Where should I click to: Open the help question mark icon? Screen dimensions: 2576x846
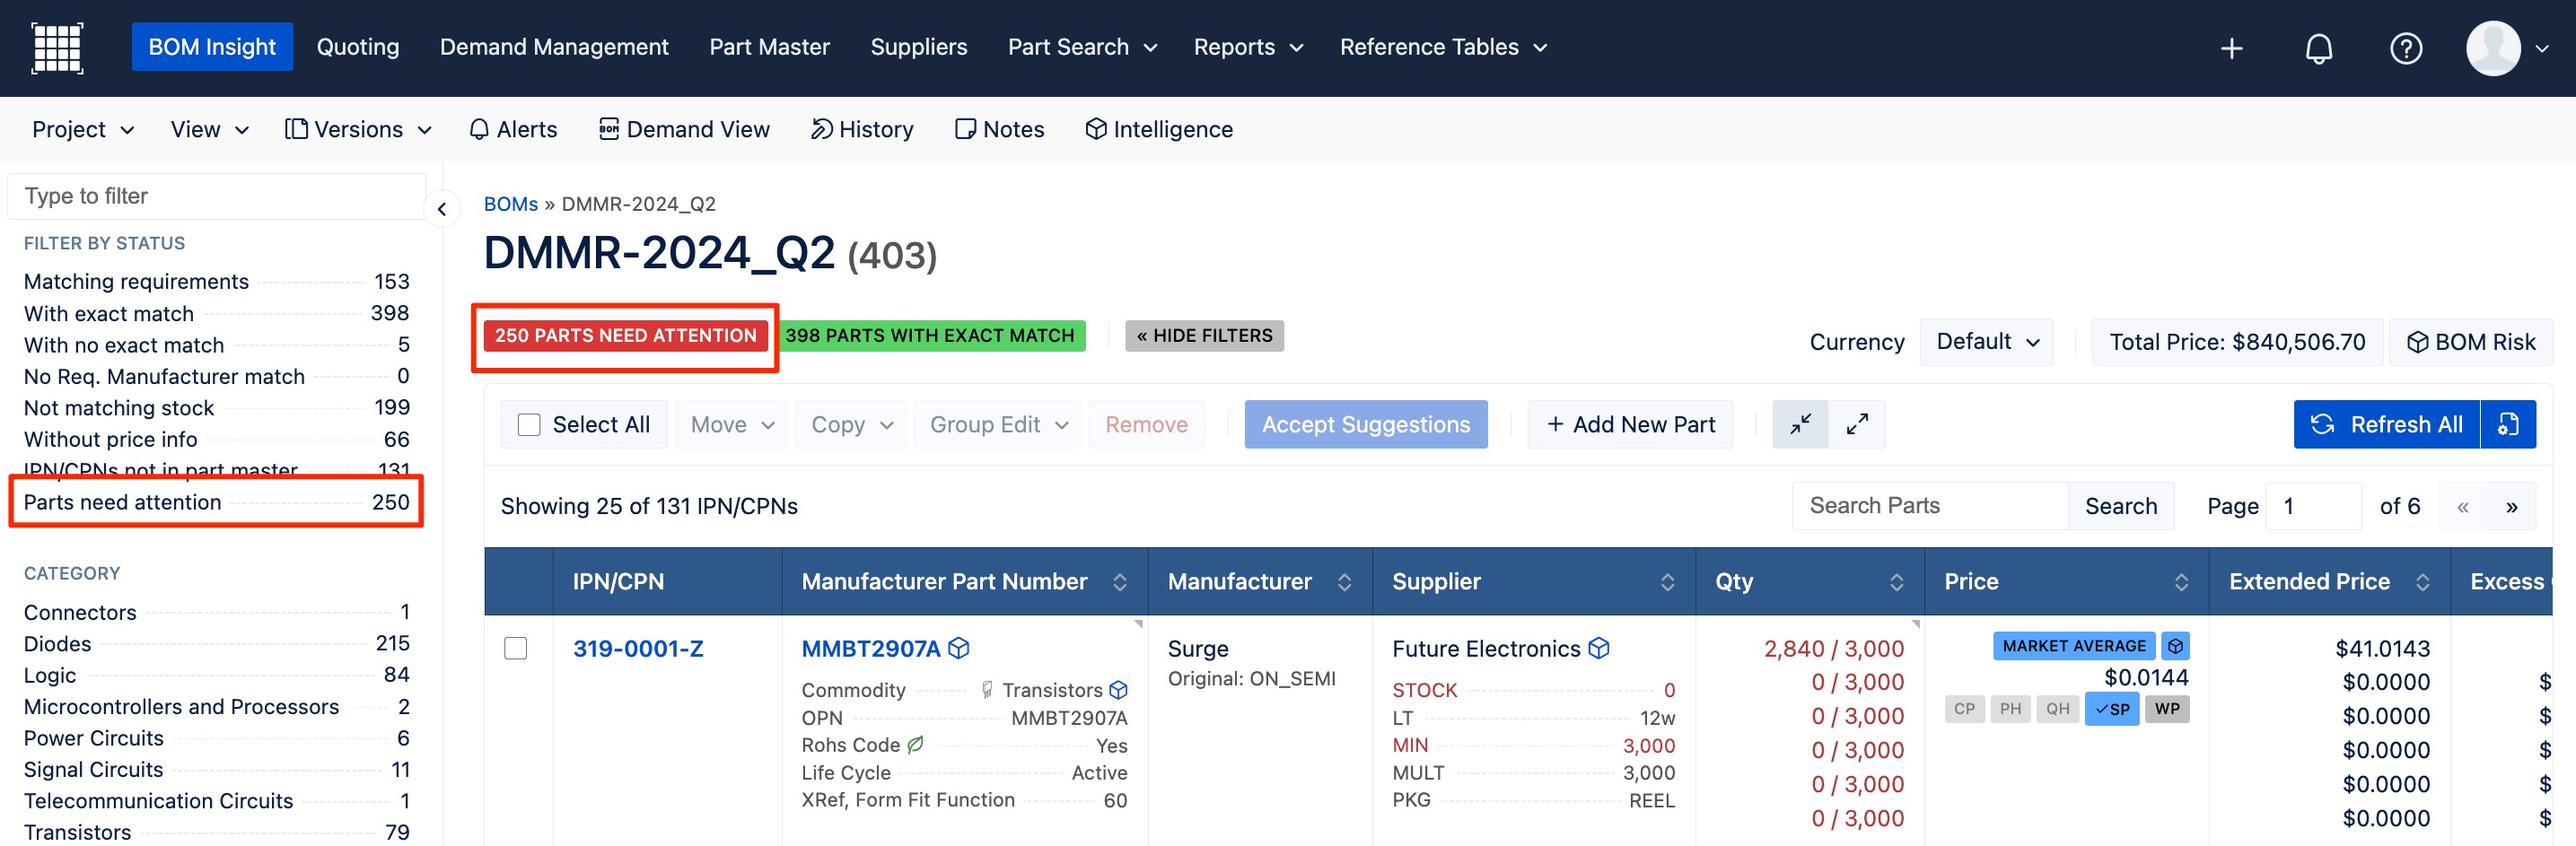(2405, 48)
